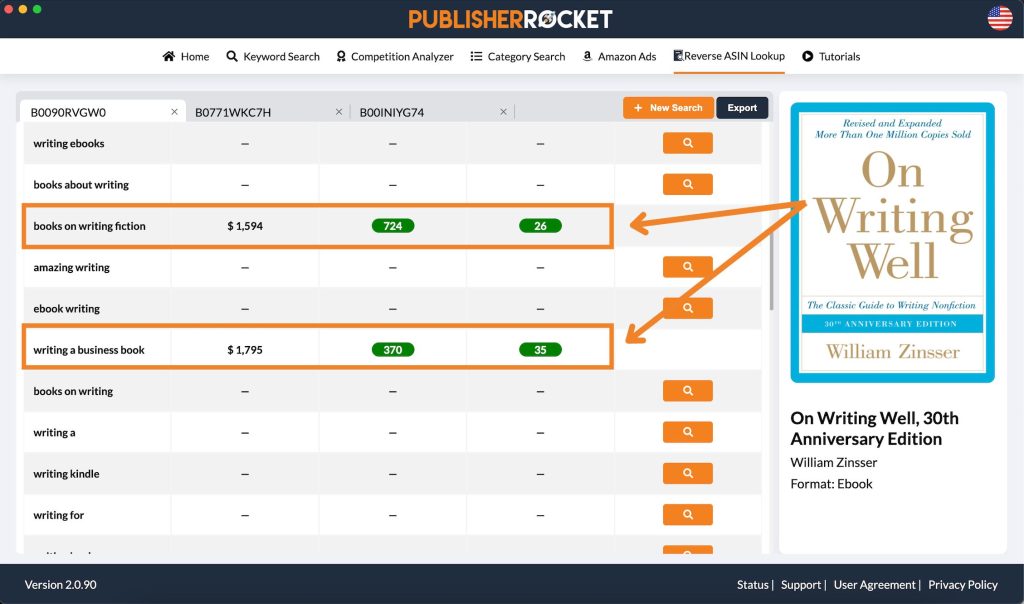Image resolution: width=1024 pixels, height=604 pixels.
Task: Select 'writing kindle' keyword text
Action: pos(66,473)
